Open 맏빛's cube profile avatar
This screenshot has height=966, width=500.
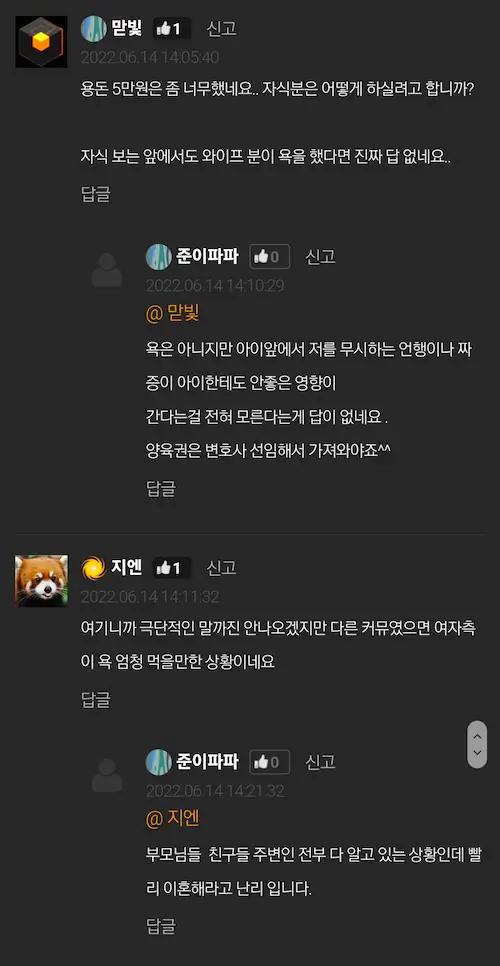(41, 42)
